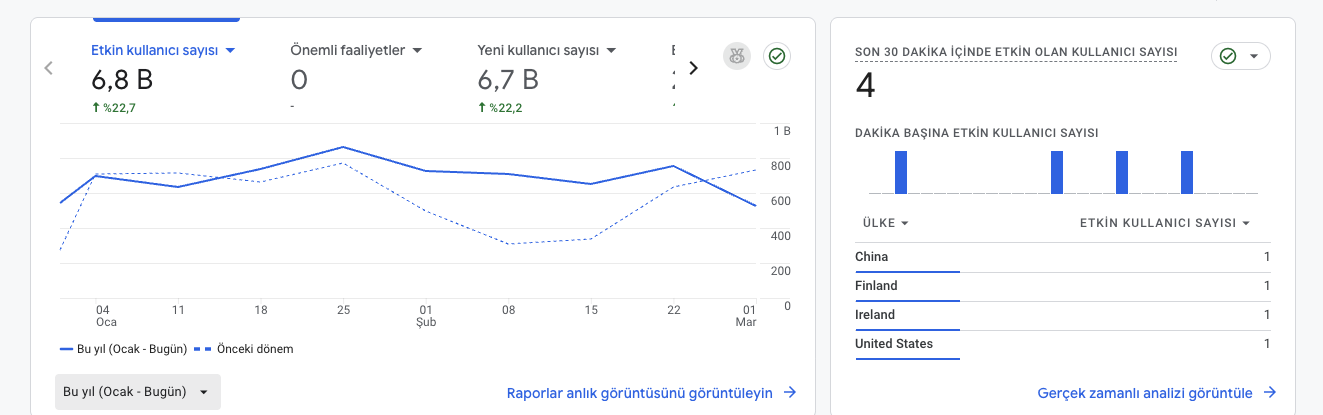The width and height of the screenshot is (1323, 415).
Task: Click the %22,2 increase indicator
Action: [x=499, y=108]
